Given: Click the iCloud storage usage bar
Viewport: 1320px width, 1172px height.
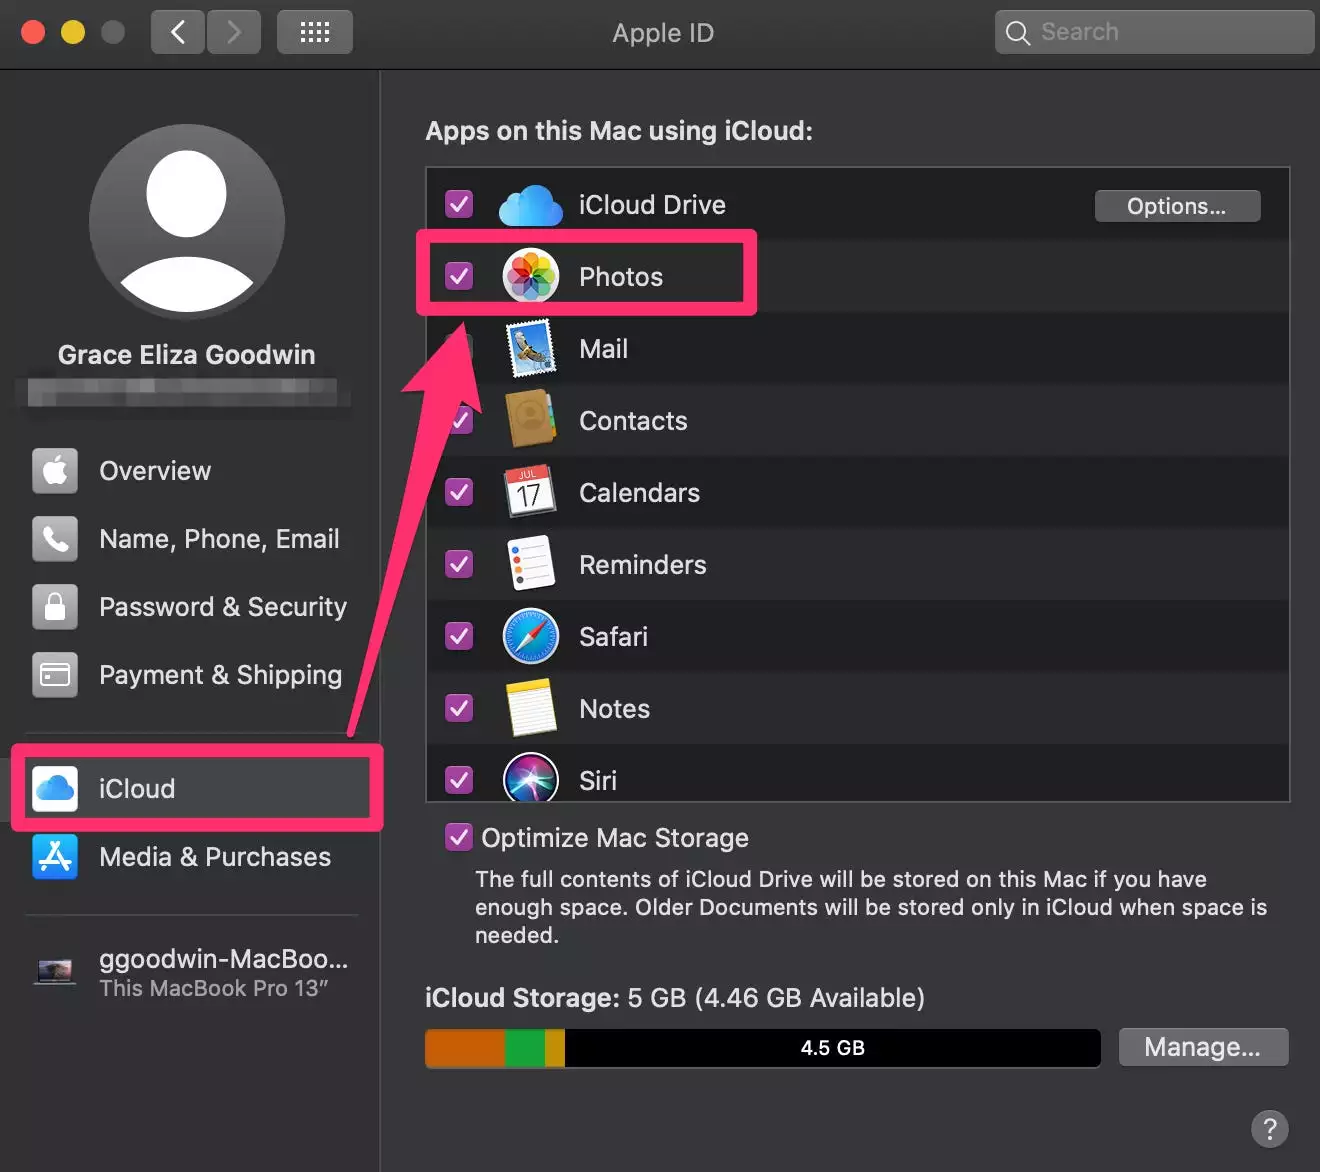Looking at the screenshot, I should pyautogui.click(x=762, y=1048).
